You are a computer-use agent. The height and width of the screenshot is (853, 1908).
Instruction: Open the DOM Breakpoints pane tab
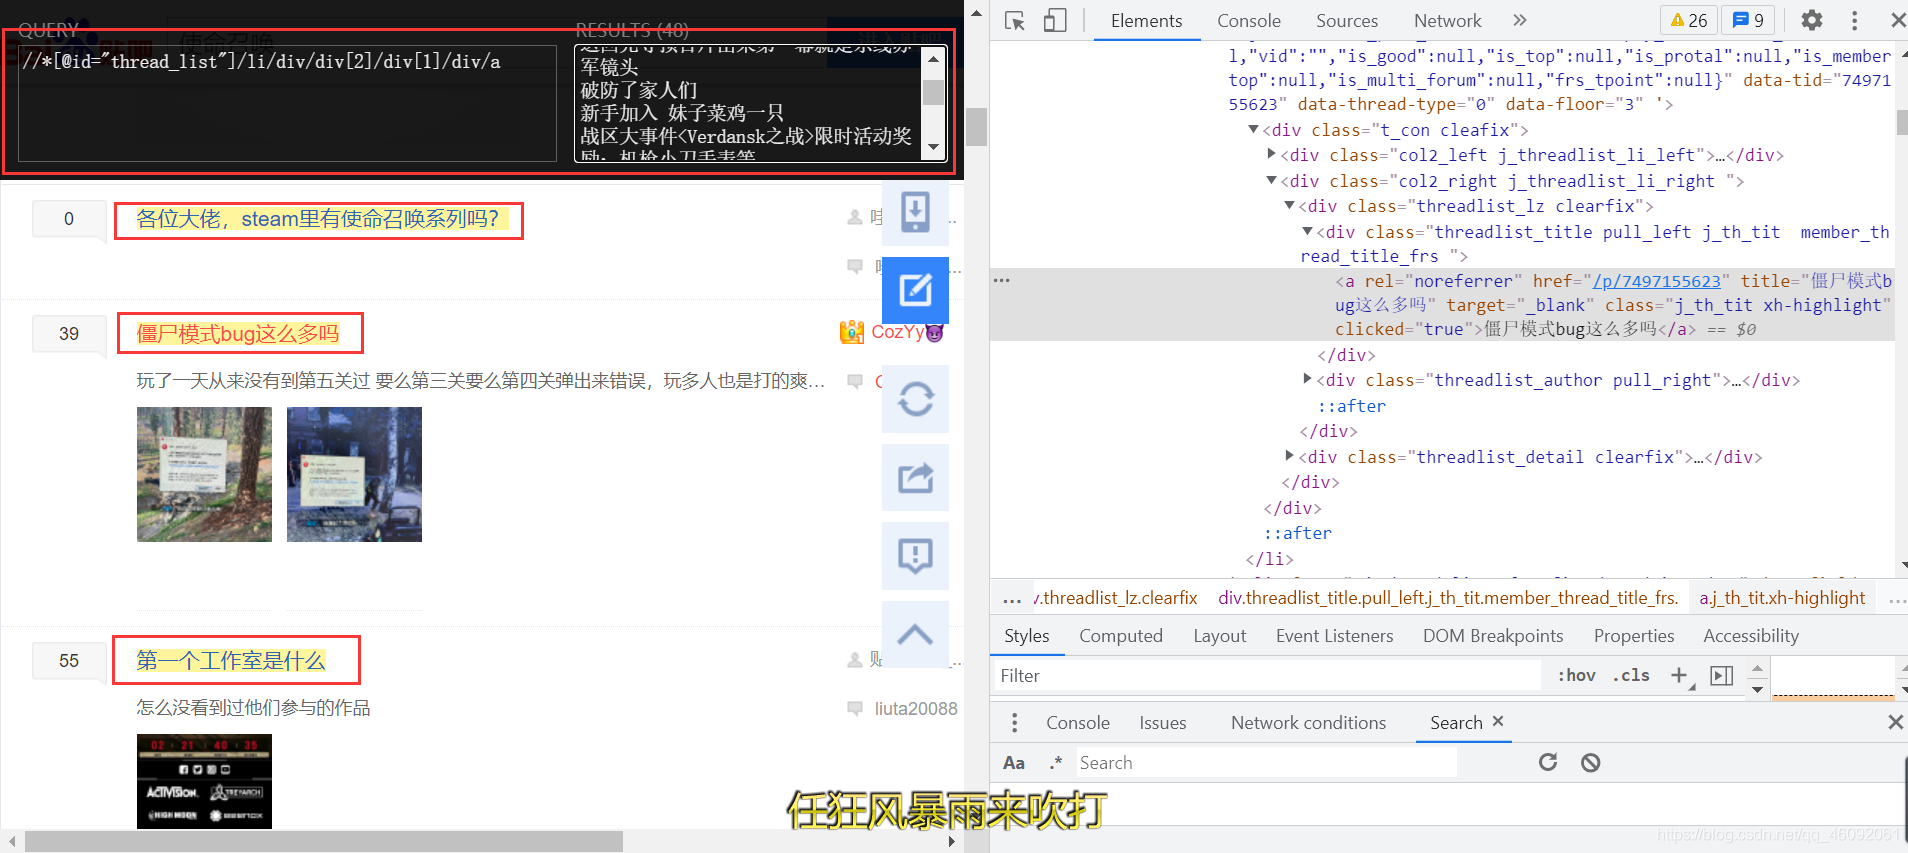[1493, 636]
